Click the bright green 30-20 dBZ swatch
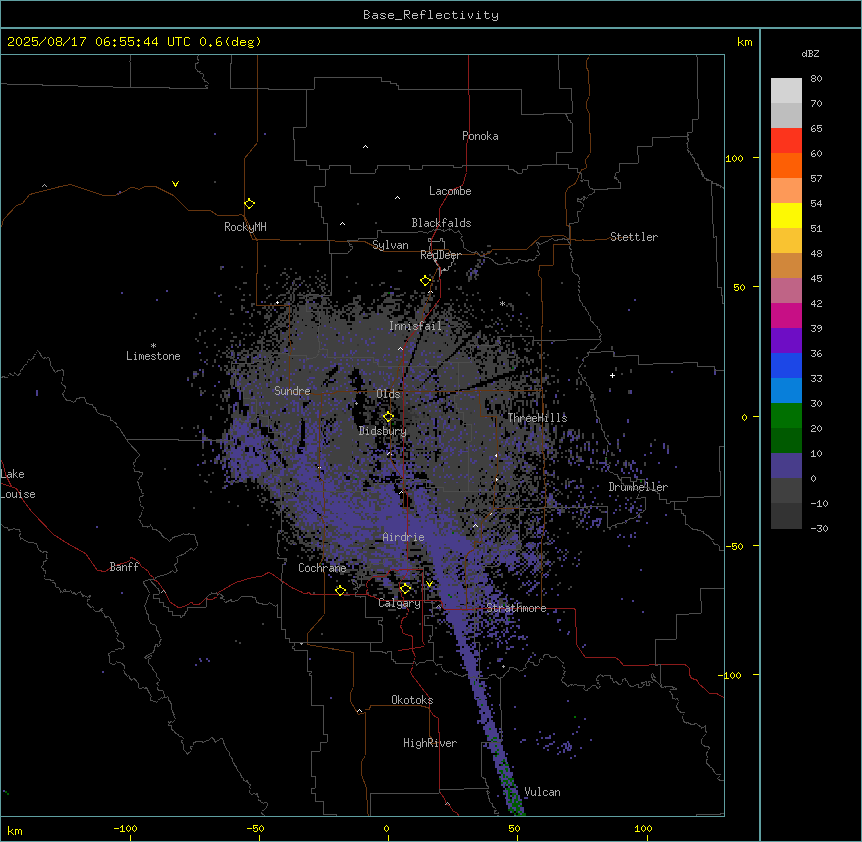The width and height of the screenshot is (862, 842). click(786, 416)
